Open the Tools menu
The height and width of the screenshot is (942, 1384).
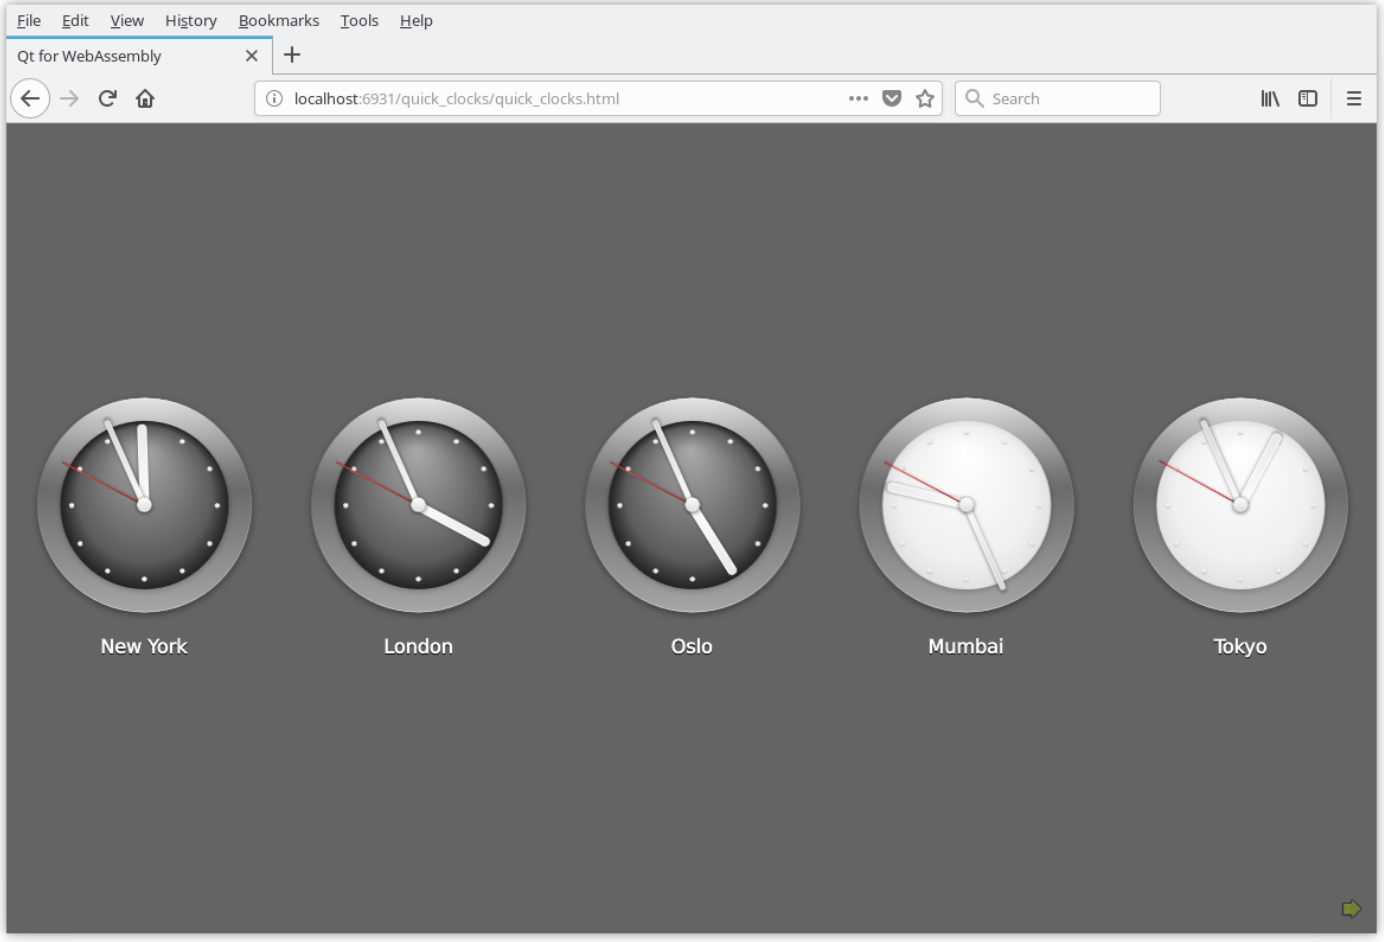tap(359, 20)
